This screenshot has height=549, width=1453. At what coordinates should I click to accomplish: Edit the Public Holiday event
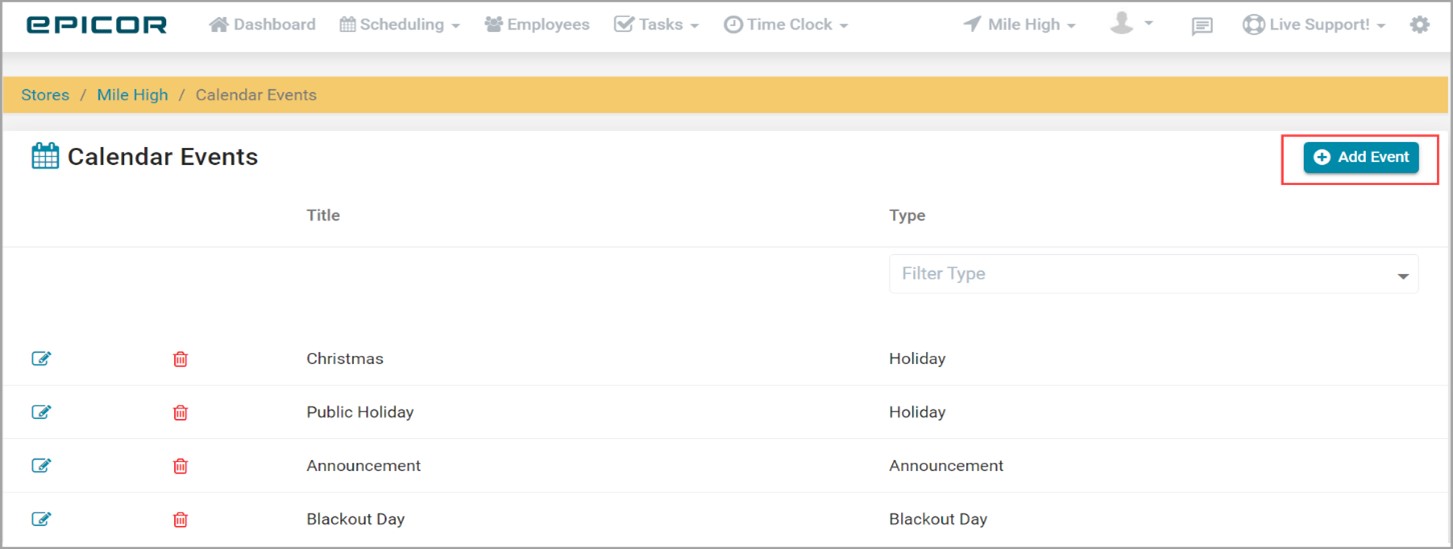[x=41, y=412]
